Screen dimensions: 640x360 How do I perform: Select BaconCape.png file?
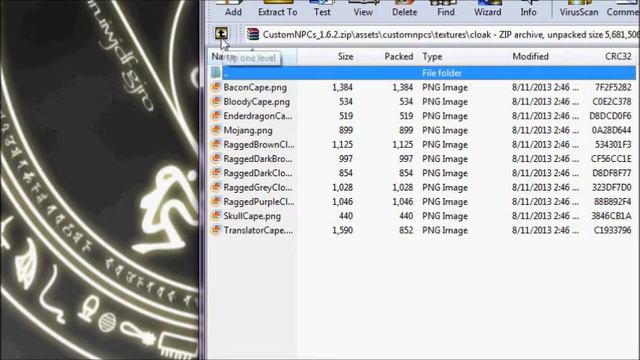tap(255, 87)
